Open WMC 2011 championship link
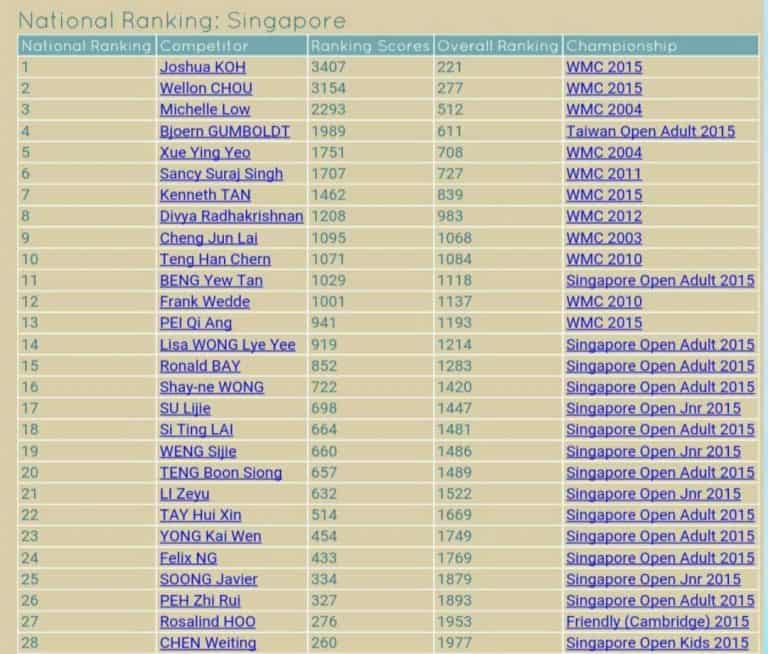 point(603,174)
